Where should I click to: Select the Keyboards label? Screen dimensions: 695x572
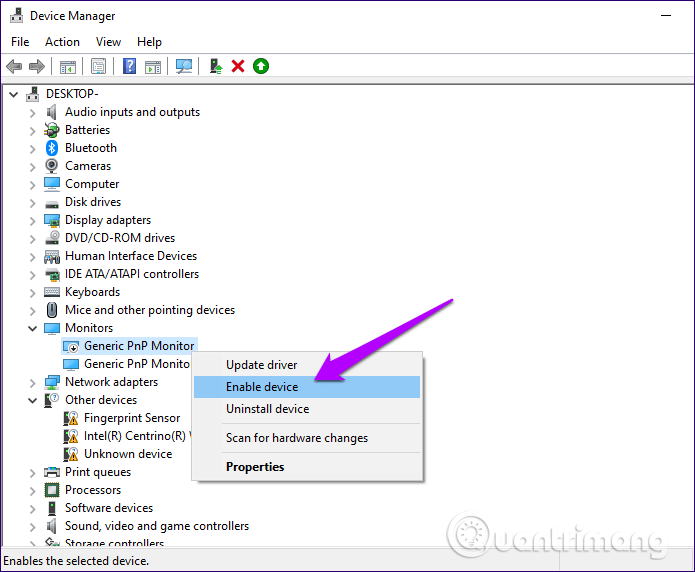click(93, 292)
